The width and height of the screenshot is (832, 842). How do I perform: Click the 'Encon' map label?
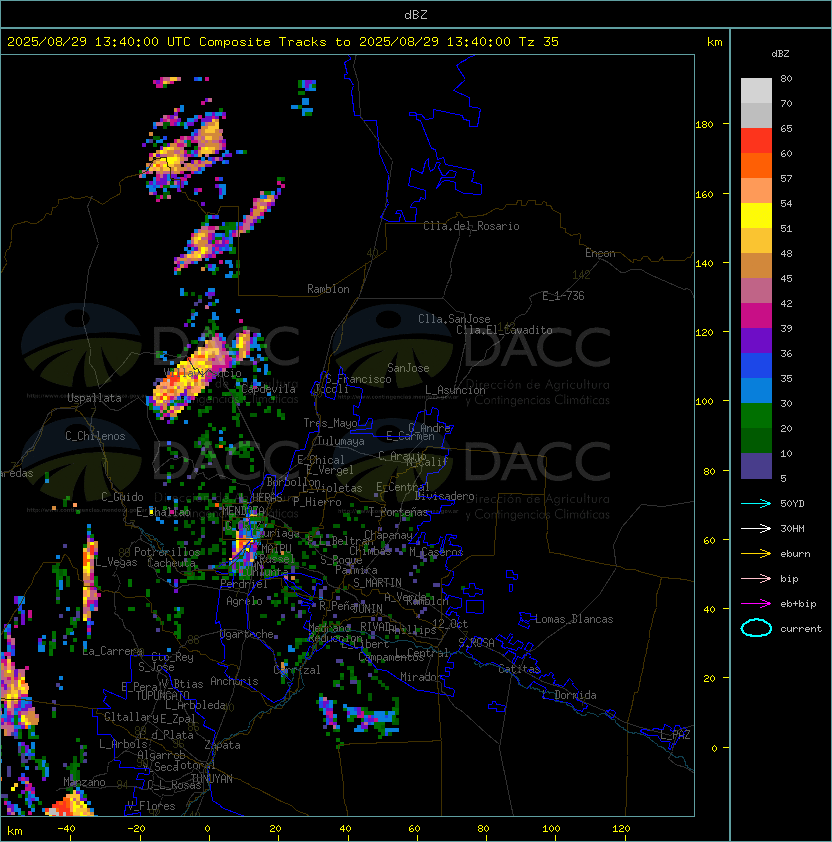coord(600,253)
